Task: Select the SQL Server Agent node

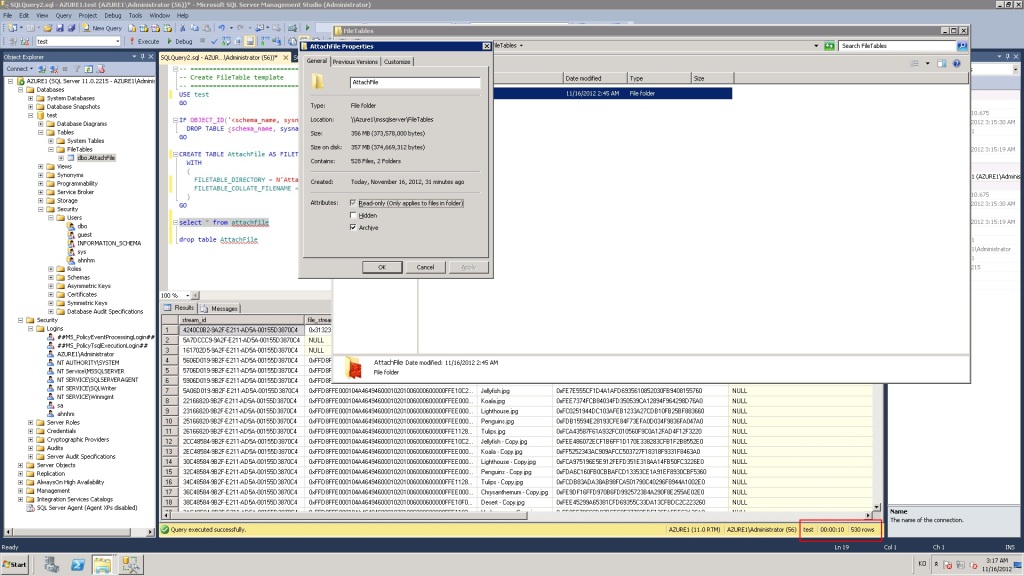Action: (87, 507)
